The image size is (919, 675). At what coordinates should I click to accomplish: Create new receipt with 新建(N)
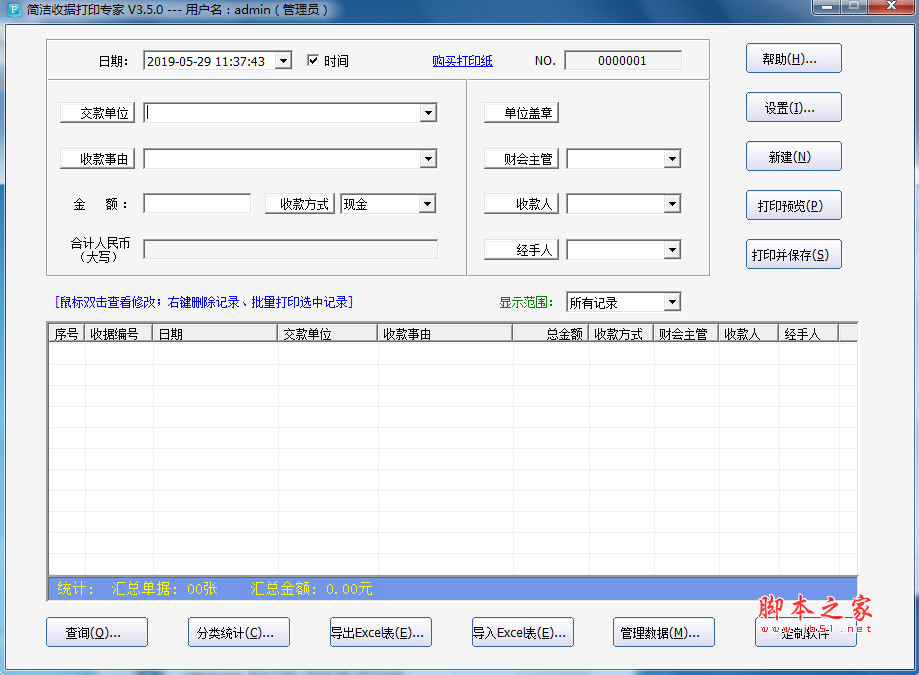pyautogui.click(x=793, y=156)
